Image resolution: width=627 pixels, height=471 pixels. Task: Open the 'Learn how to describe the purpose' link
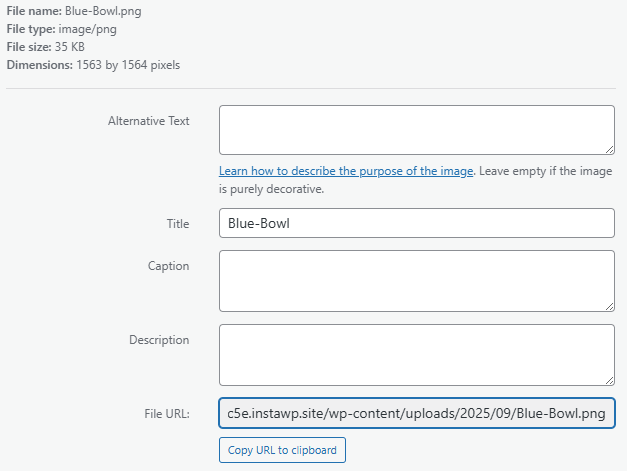[346, 171]
